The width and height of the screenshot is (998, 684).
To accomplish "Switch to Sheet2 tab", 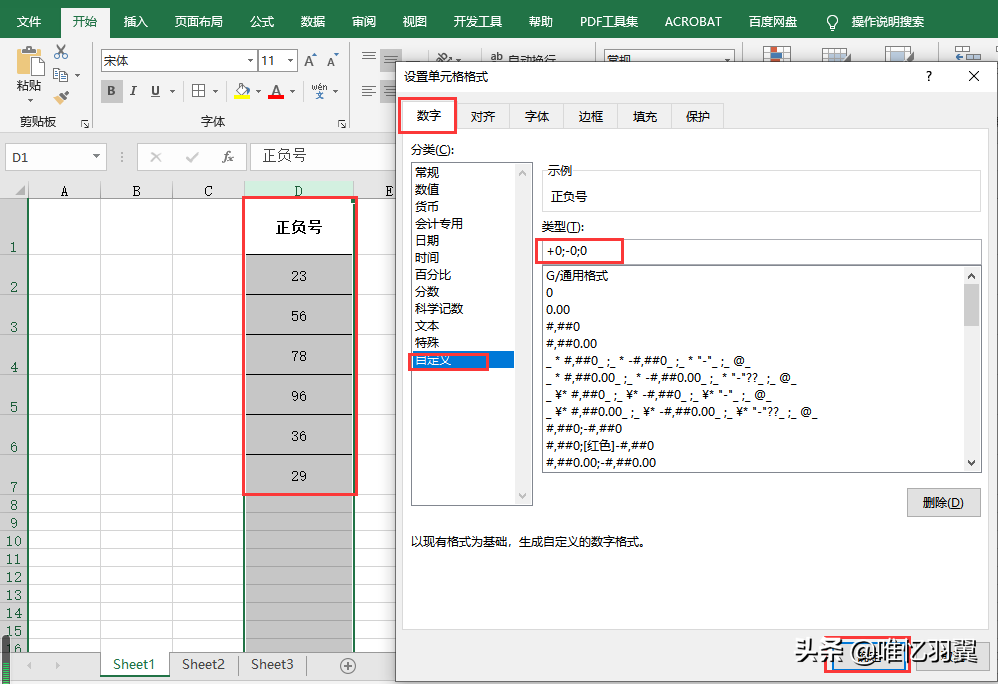I will (203, 664).
